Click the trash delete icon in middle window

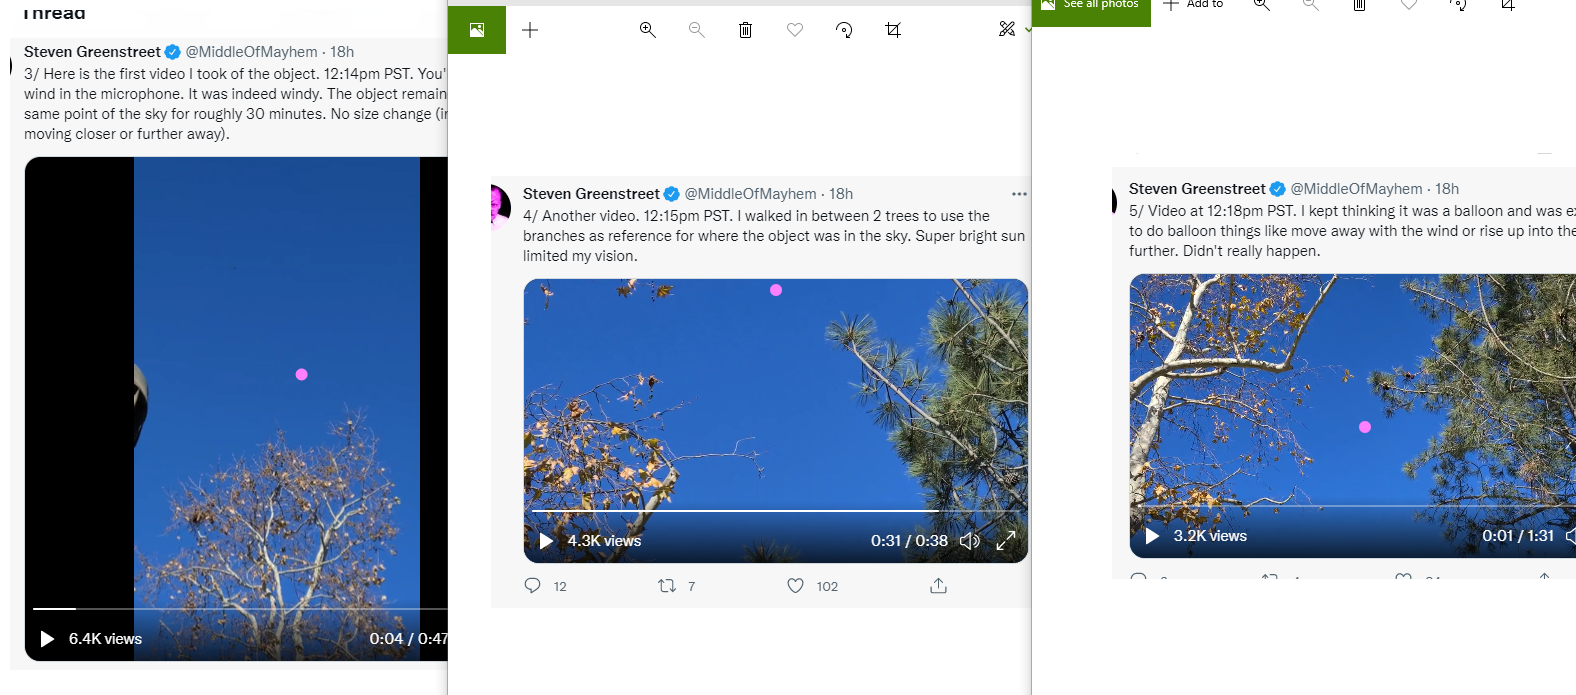[745, 30]
